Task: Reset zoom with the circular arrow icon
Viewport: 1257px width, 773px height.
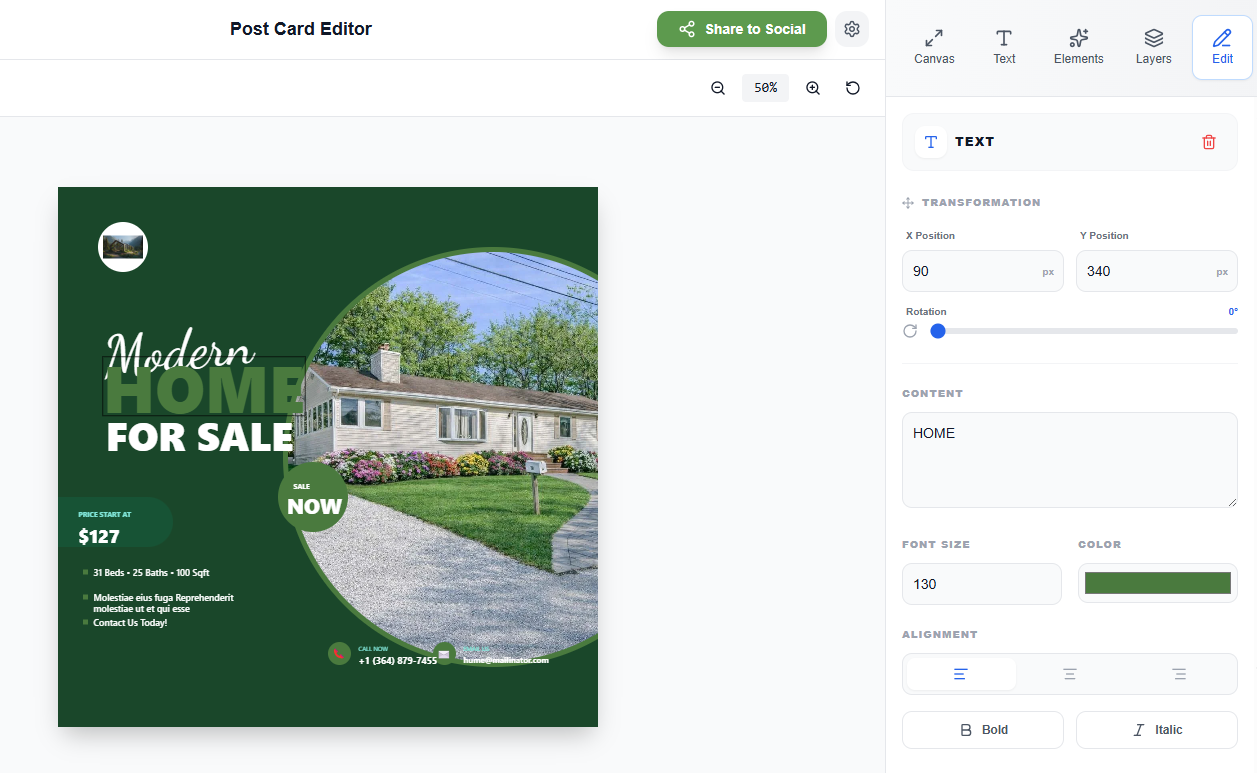Action: tap(853, 88)
